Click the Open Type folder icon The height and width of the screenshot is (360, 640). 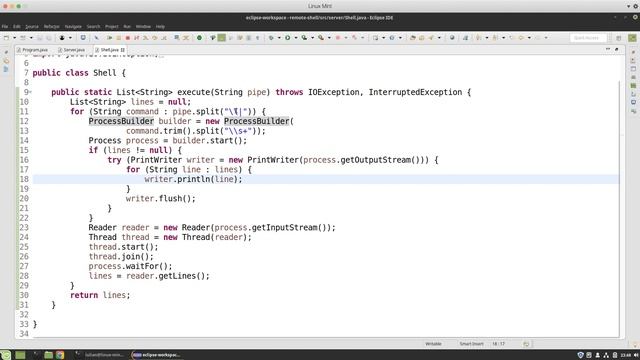click(x=413, y=38)
